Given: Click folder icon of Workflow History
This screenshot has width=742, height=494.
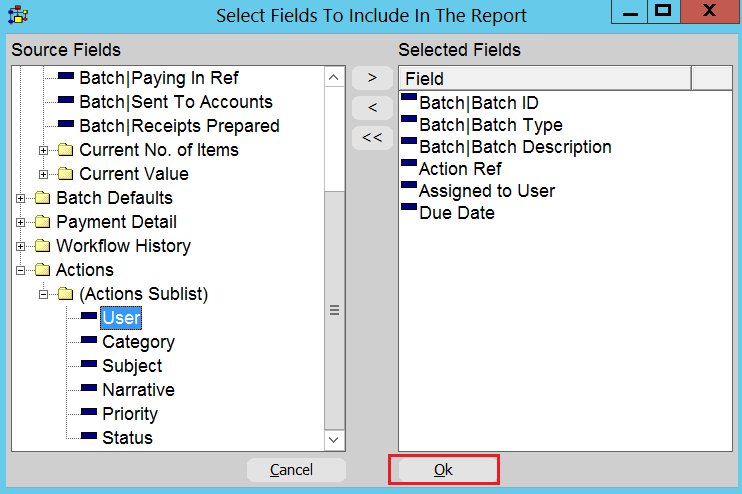Looking at the screenshot, I should pos(43,246).
